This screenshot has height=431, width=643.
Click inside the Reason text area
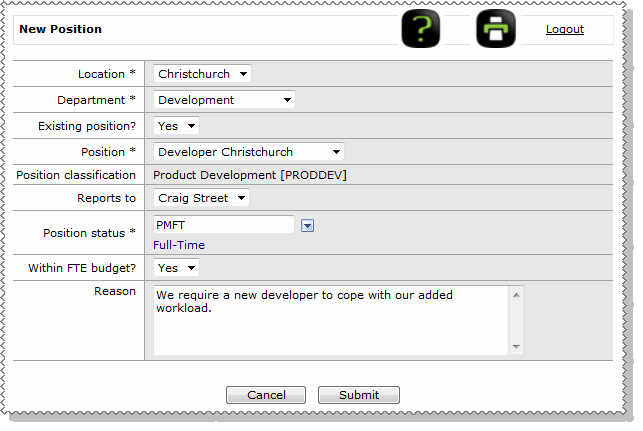331,320
